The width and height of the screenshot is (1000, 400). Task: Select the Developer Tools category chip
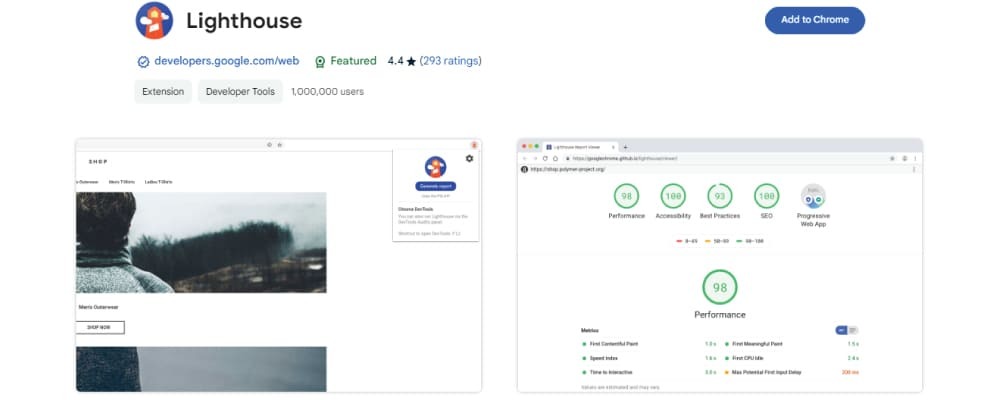240,92
